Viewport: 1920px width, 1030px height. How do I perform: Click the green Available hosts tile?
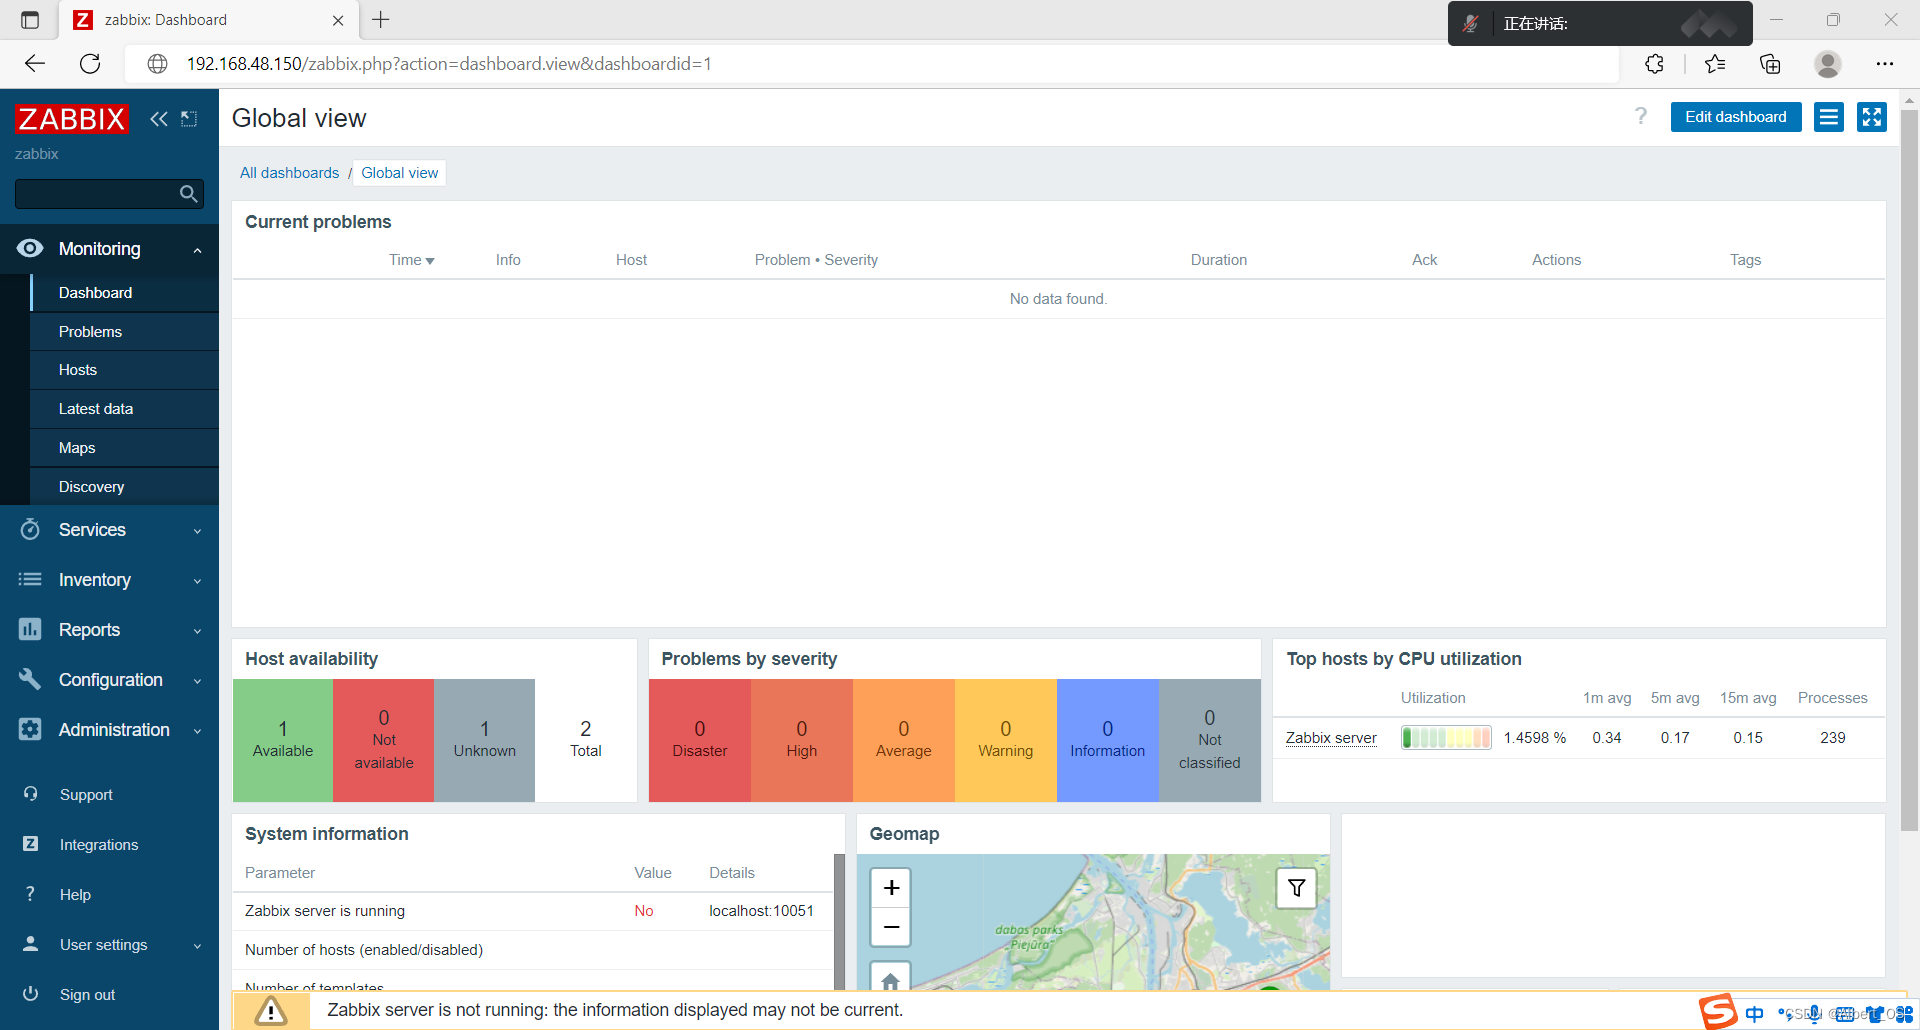[x=283, y=740]
